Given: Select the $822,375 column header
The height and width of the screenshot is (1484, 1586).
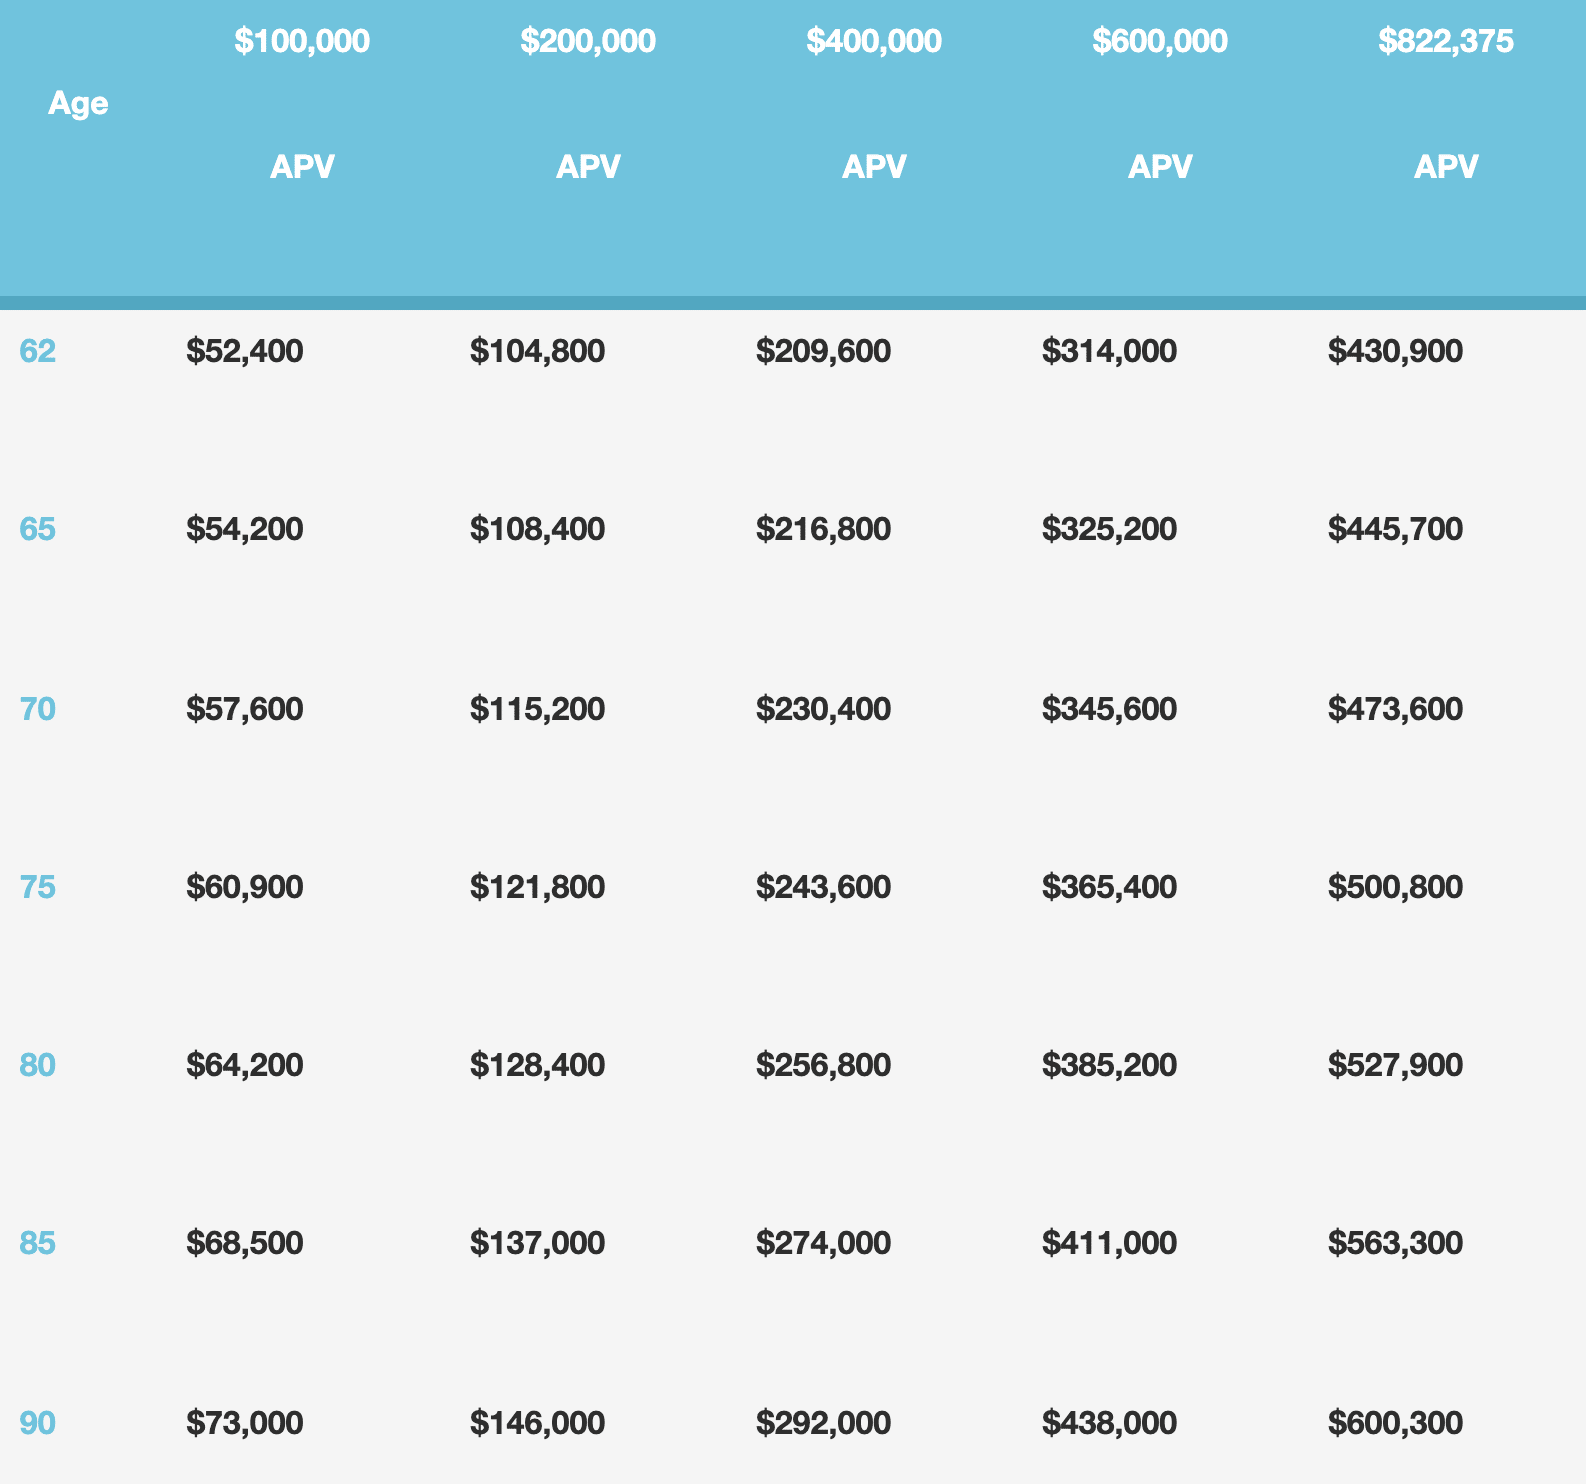Looking at the screenshot, I should click(x=1446, y=41).
